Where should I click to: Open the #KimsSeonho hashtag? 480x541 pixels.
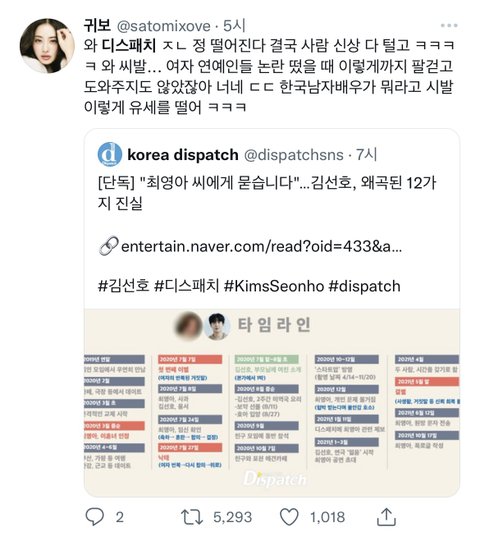pos(274,286)
